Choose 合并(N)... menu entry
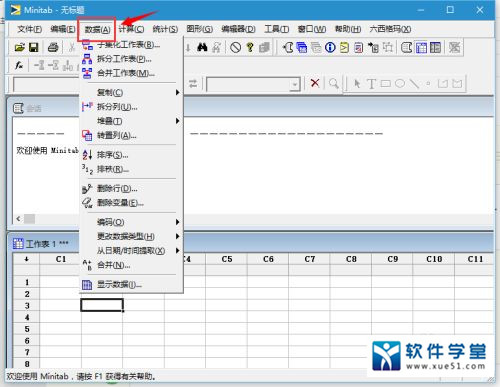This screenshot has height=387, width=500. coord(131,265)
